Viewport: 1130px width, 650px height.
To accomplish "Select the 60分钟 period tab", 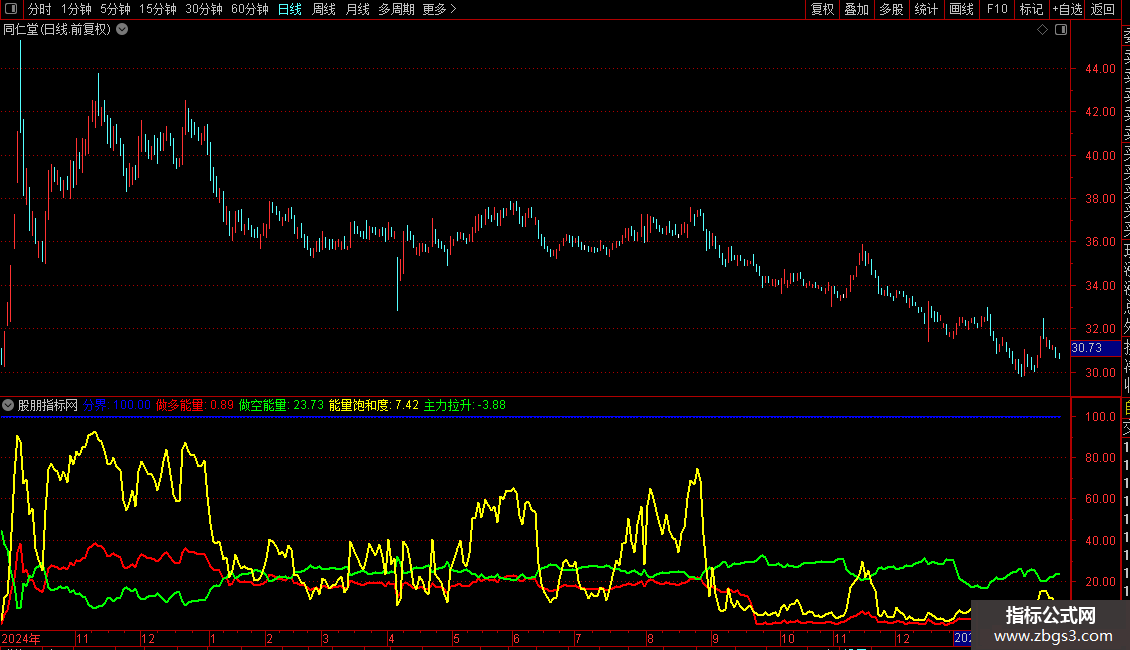I will (249, 9).
